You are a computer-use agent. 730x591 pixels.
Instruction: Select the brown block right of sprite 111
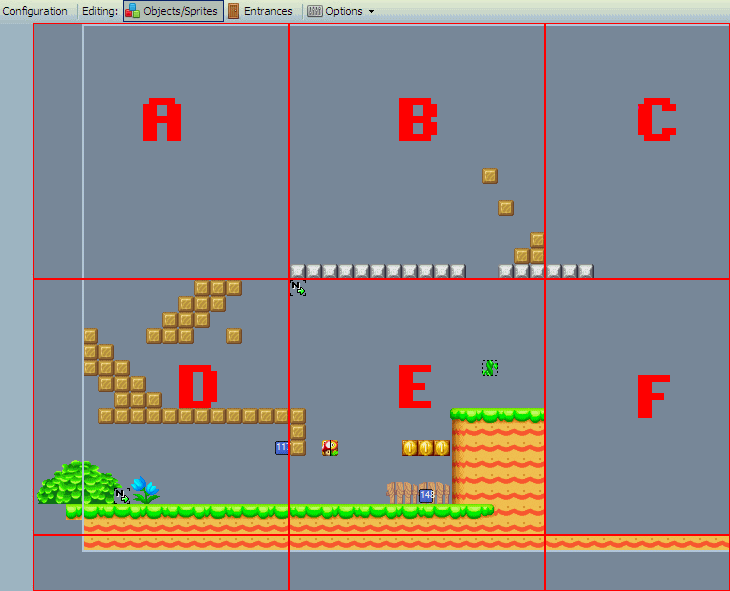tap(298, 448)
